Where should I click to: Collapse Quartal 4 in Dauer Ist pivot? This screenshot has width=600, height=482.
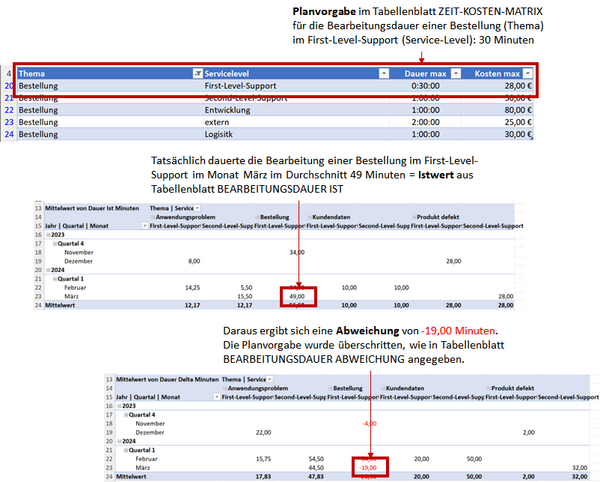click(55, 243)
